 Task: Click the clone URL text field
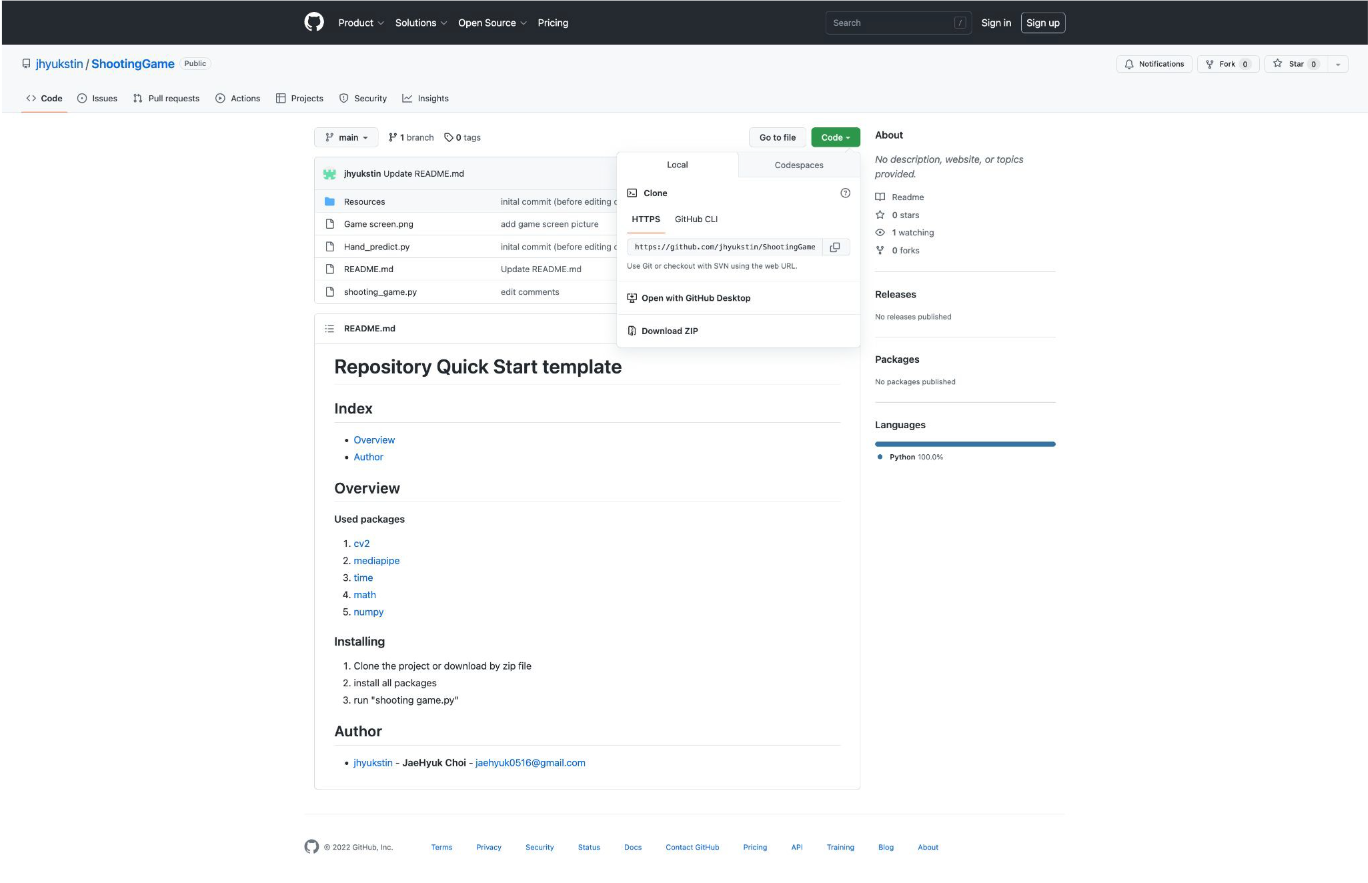725,247
